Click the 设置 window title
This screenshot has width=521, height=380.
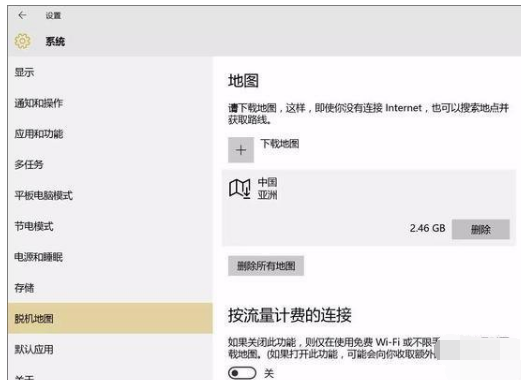point(53,15)
